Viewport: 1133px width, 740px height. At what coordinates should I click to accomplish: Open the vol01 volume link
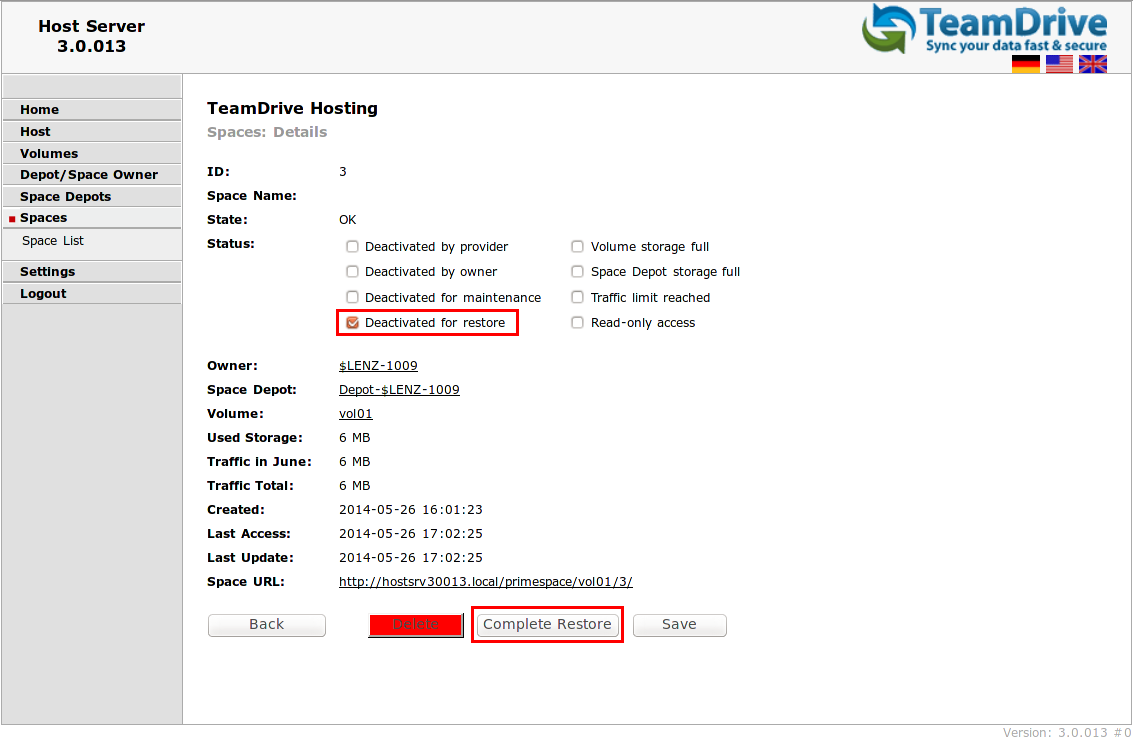pos(356,413)
